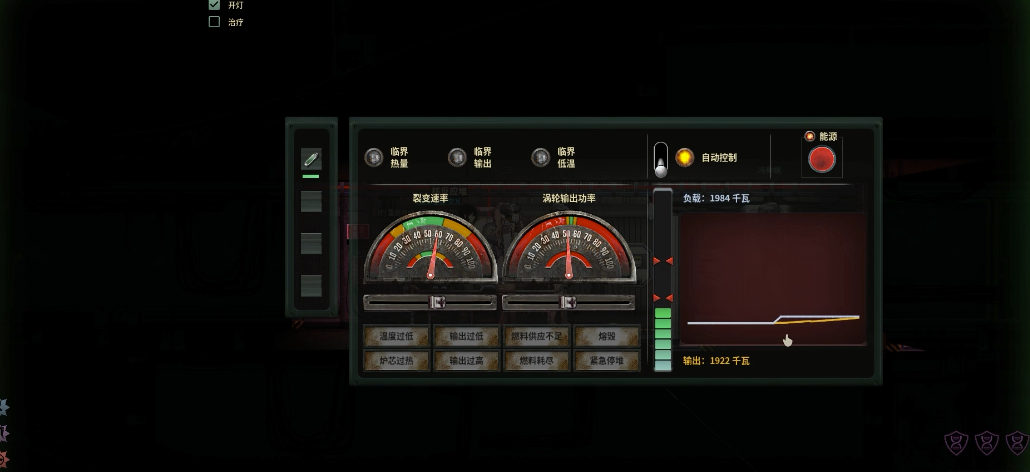The image size is (1030, 472).
Task: Click the 熔毁 warning button
Action: [607, 337]
